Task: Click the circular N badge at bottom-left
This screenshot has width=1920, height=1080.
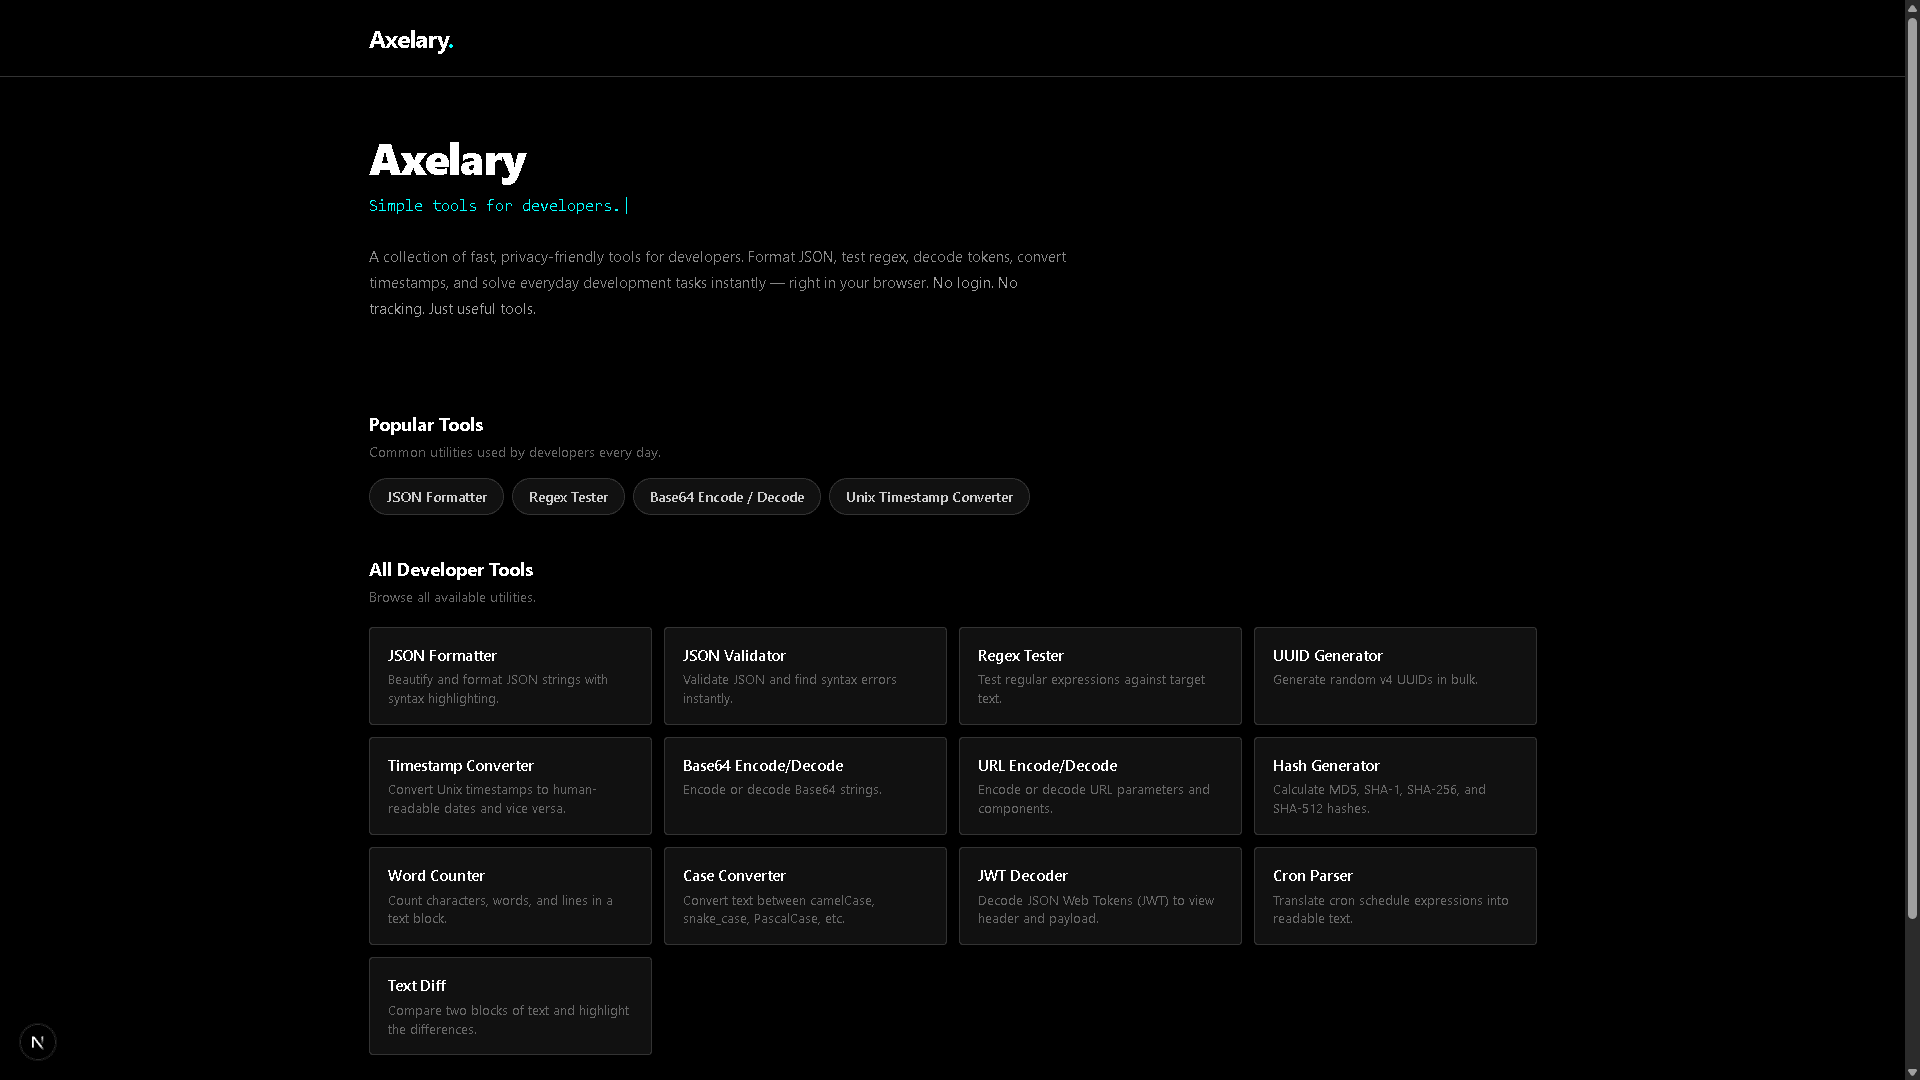Action: coord(37,1041)
